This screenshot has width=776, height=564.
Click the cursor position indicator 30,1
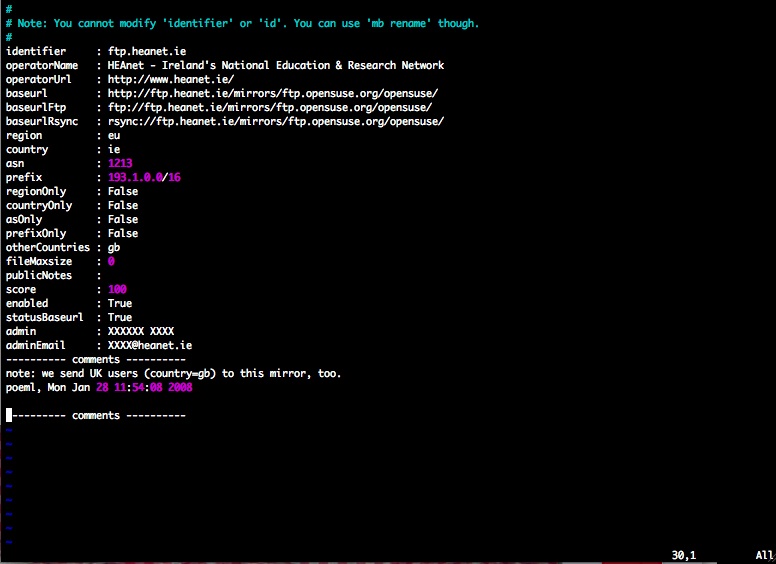(x=684, y=554)
